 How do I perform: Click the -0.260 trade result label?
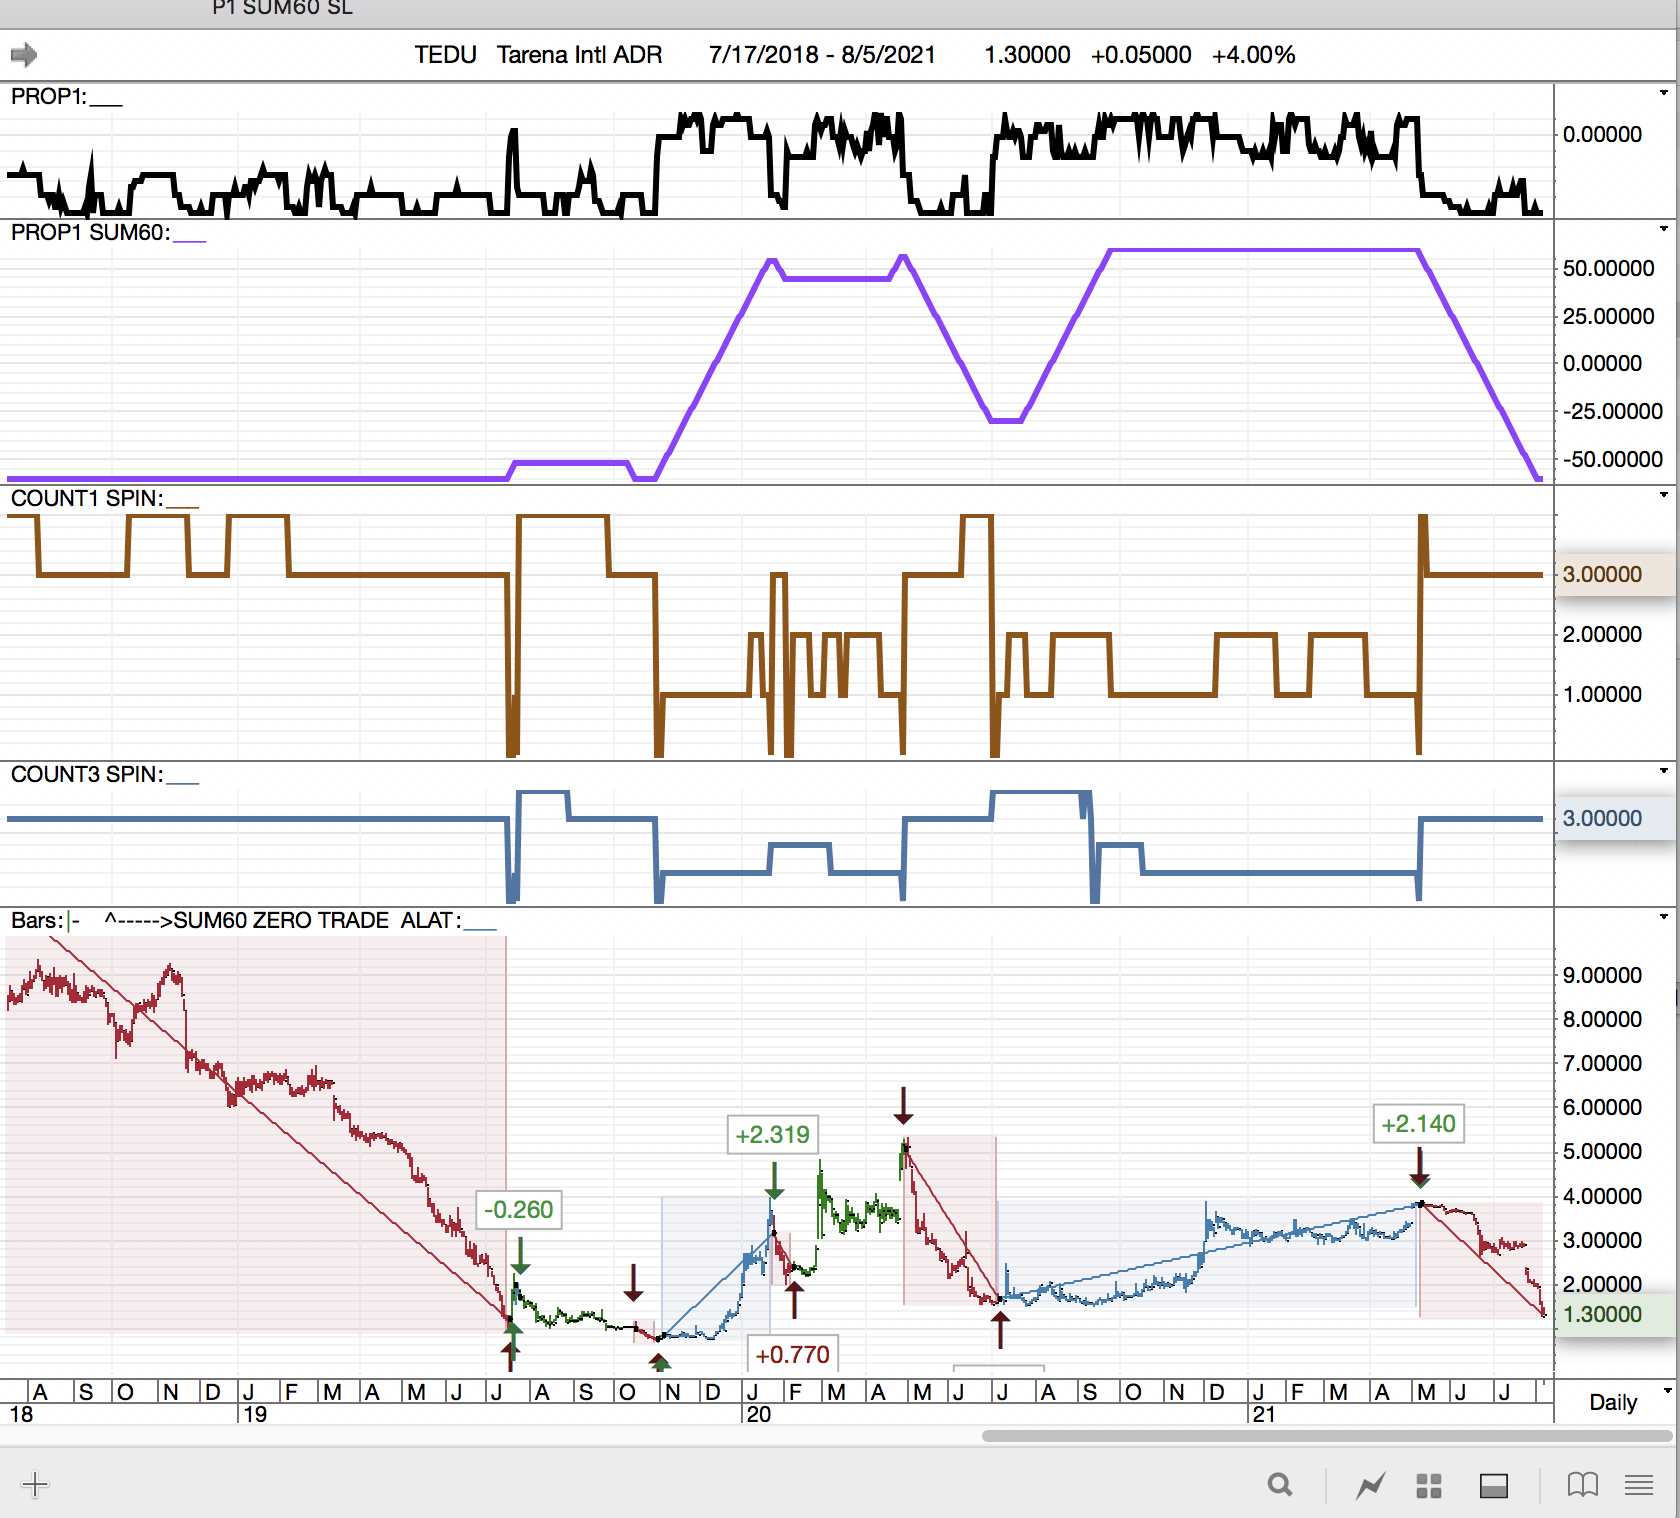pyautogui.click(x=518, y=1210)
